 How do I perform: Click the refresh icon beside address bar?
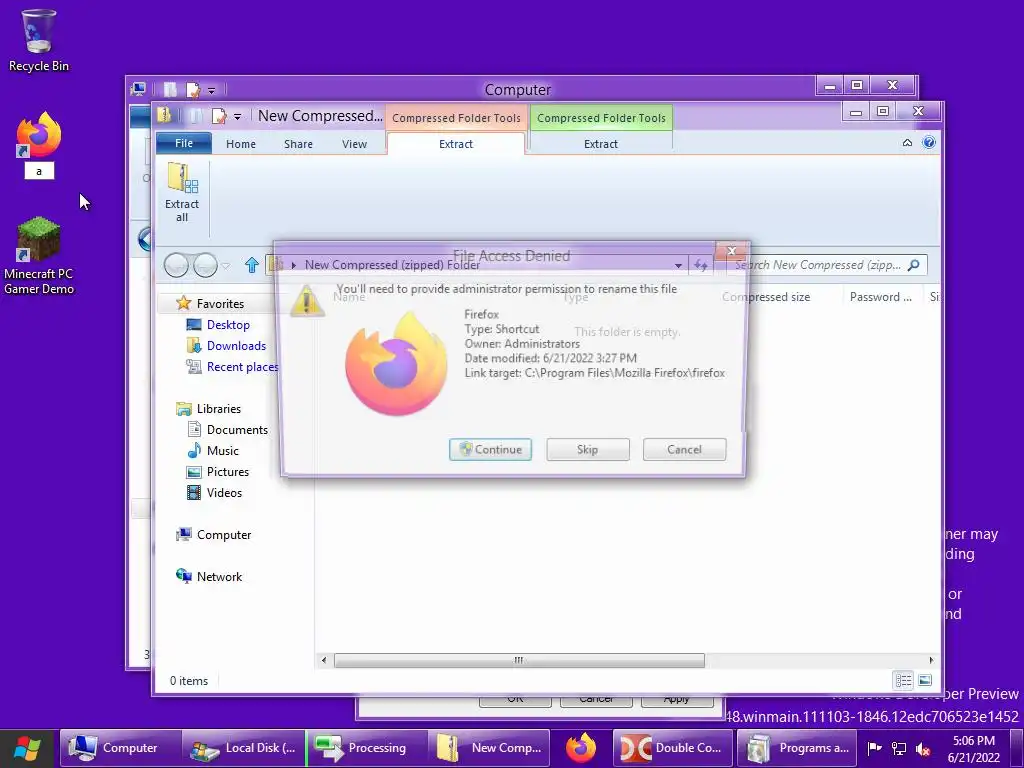tap(701, 265)
